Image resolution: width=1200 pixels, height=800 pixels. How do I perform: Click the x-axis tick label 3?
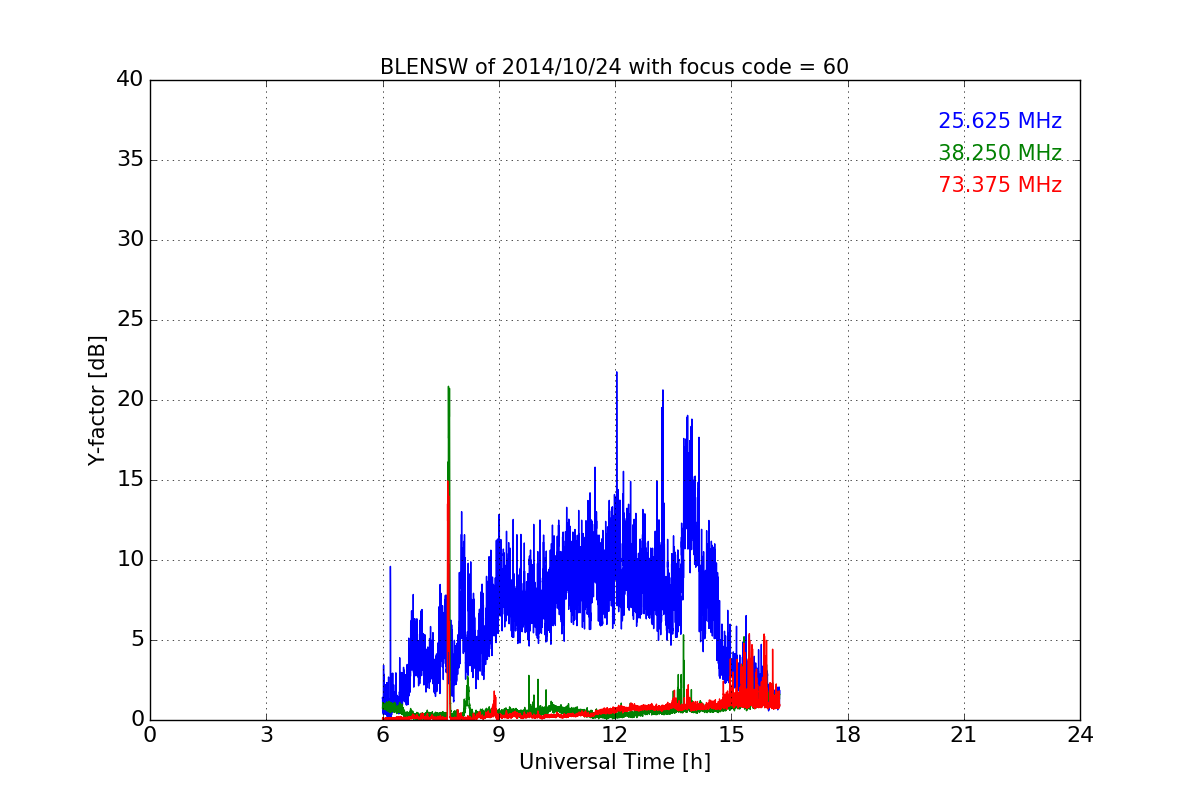pyautogui.click(x=266, y=734)
